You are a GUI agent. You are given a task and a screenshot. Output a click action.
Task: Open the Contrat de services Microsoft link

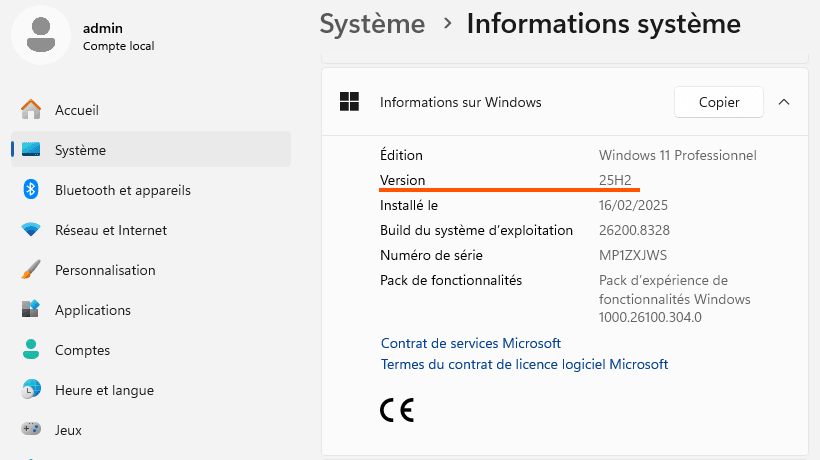pyautogui.click(x=471, y=343)
